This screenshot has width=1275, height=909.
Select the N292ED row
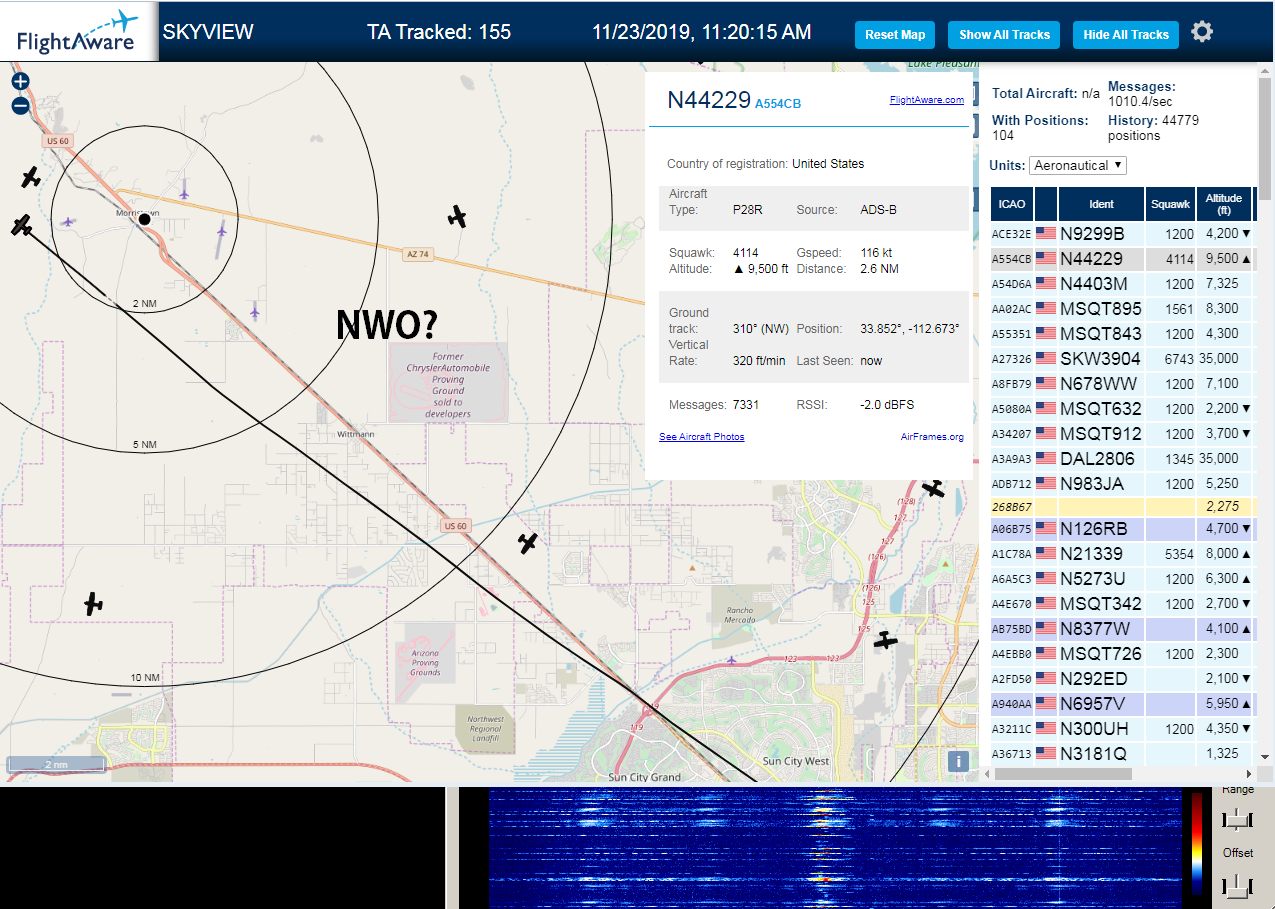point(1121,678)
